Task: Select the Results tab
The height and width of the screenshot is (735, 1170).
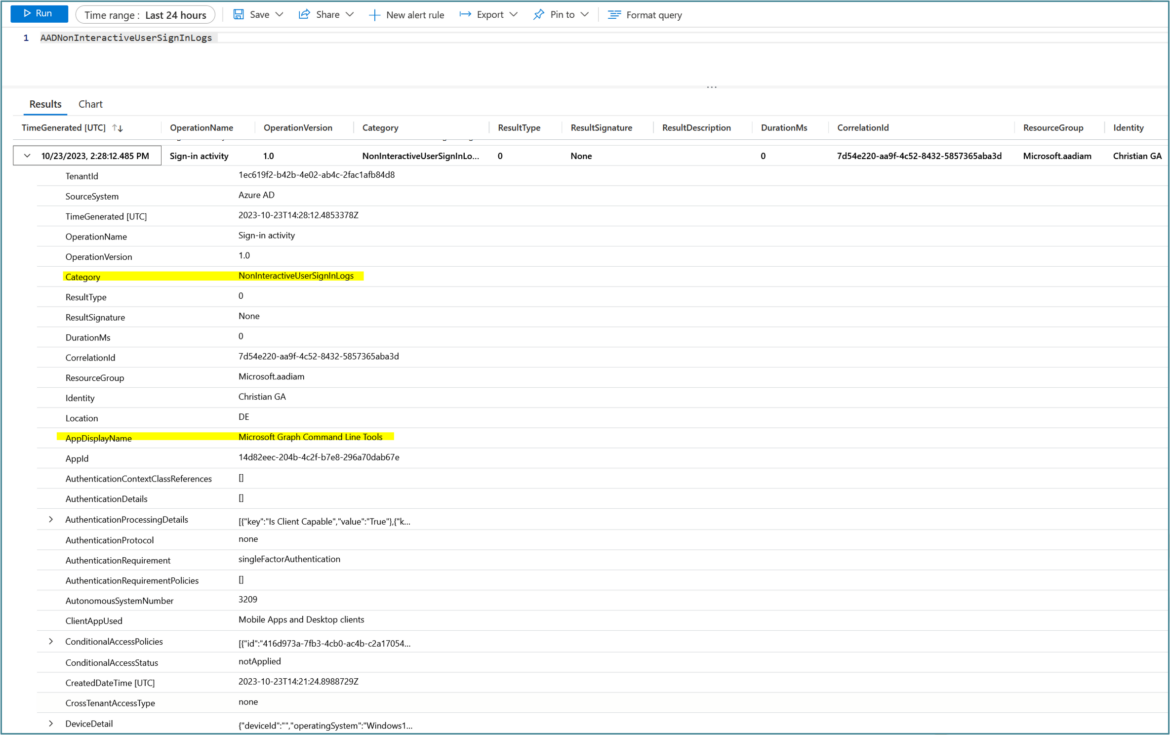Action: pyautogui.click(x=44, y=103)
